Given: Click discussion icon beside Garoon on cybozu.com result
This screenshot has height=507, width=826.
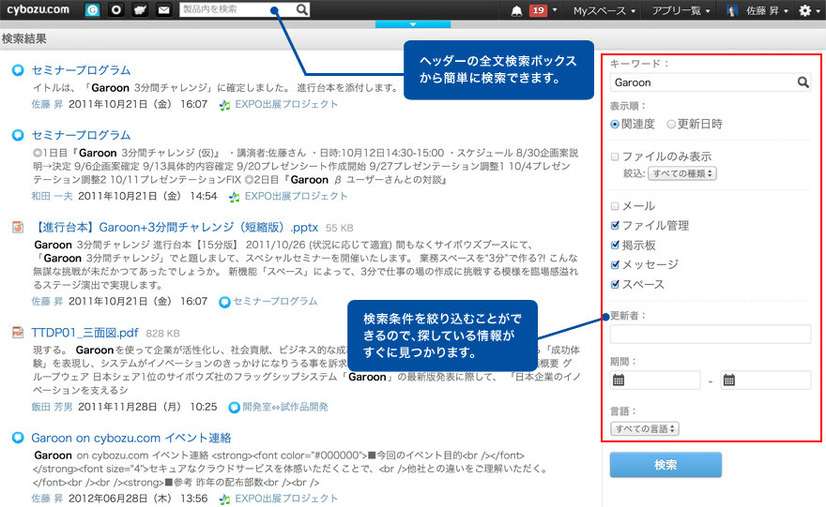Looking at the screenshot, I should pos(18,438).
